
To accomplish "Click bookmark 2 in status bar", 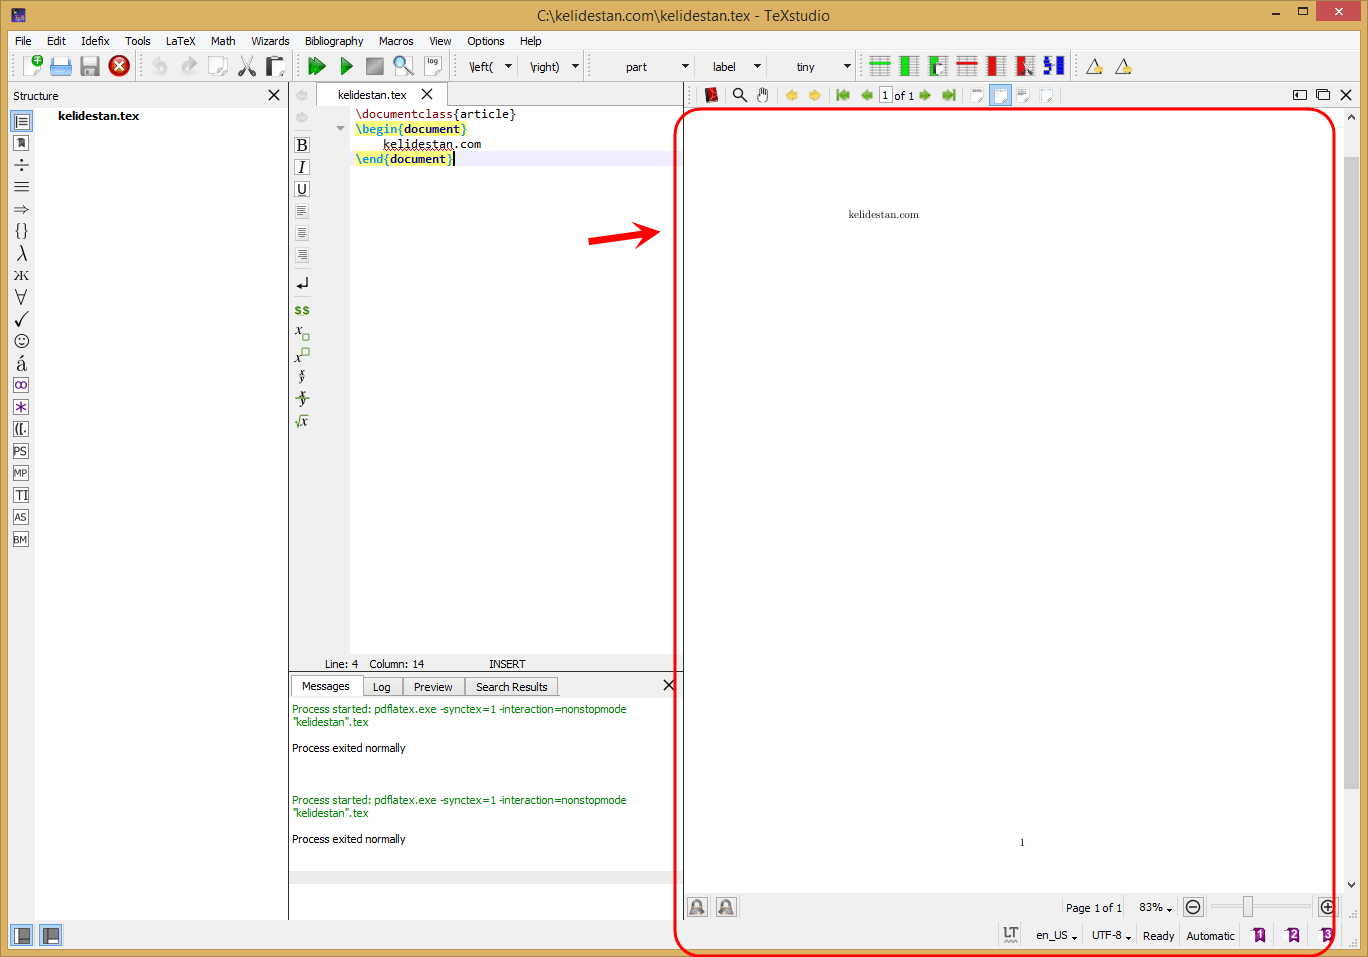I will tap(1293, 935).
